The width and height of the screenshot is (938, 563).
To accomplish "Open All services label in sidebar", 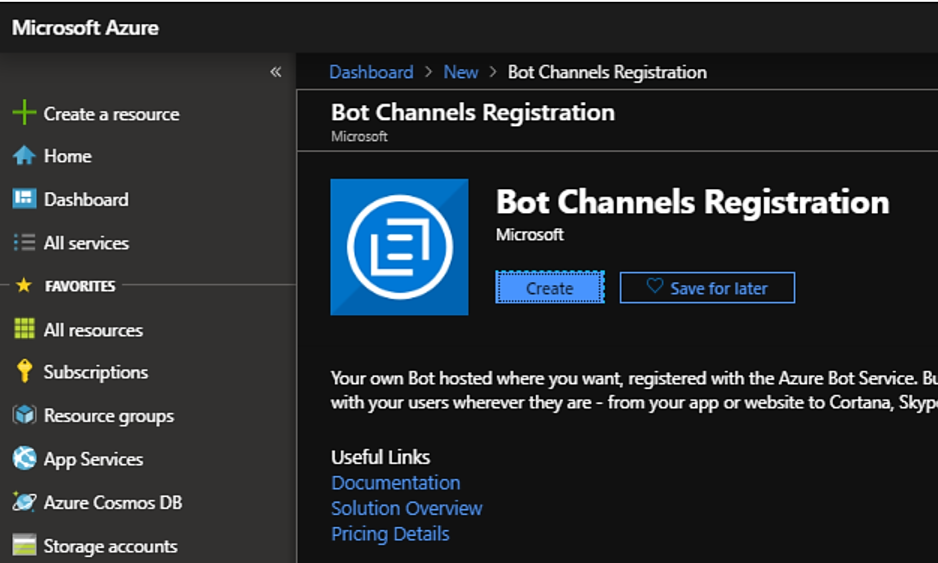I will (86, 243).
